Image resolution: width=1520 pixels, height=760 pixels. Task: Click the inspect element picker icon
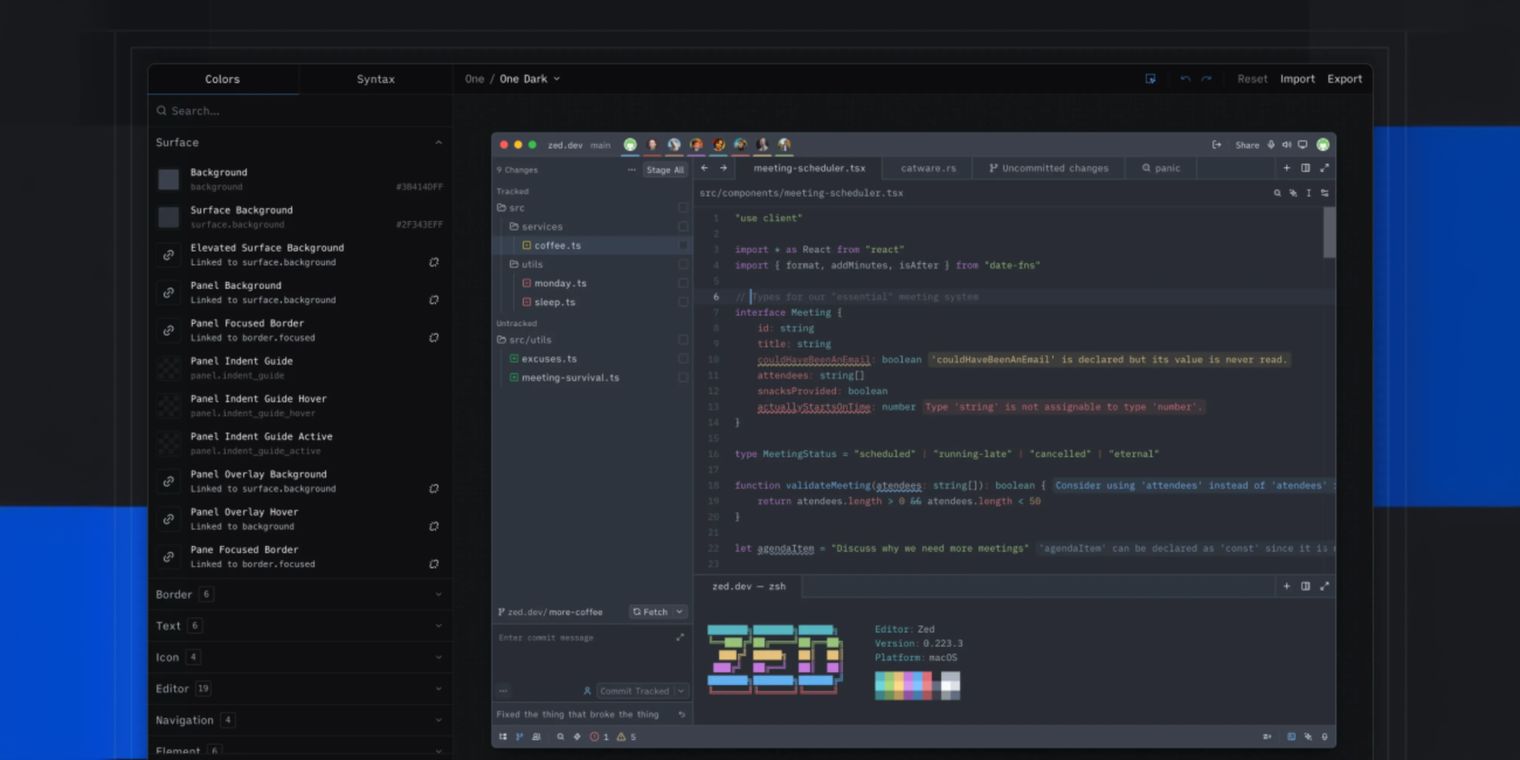1150,79
